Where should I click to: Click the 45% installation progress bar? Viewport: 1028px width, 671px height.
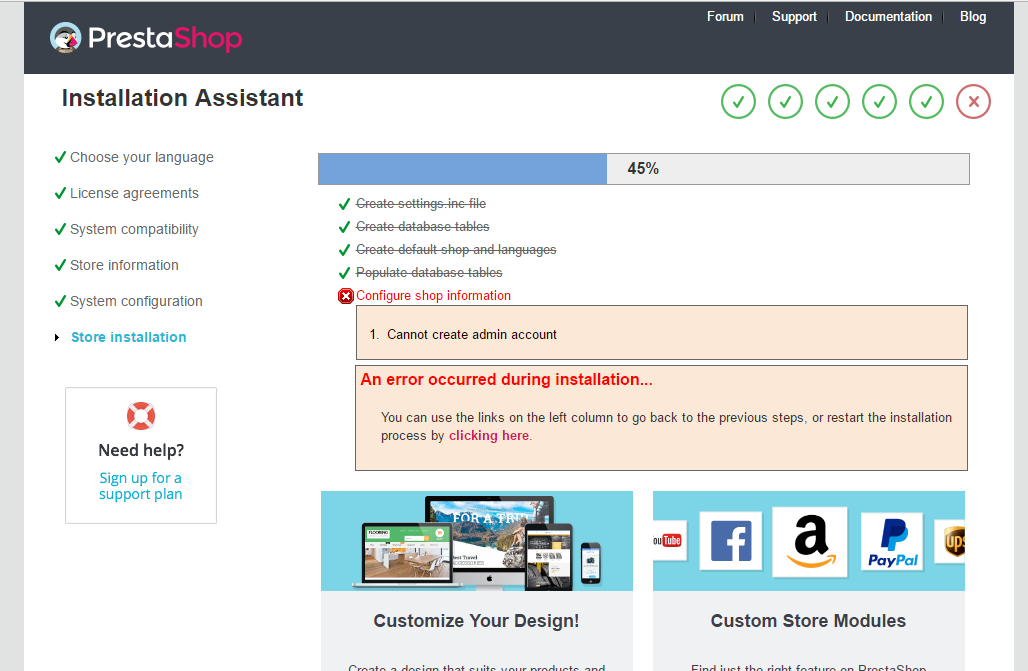[644, 169]
